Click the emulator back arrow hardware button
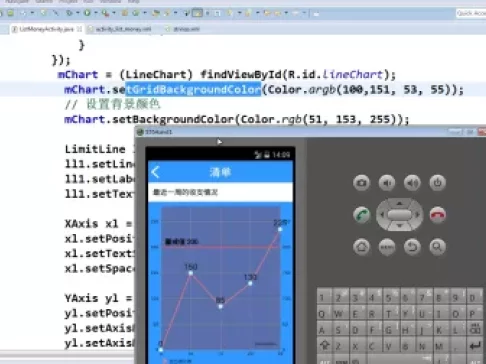The image size is (486, 364). [412, 247]
